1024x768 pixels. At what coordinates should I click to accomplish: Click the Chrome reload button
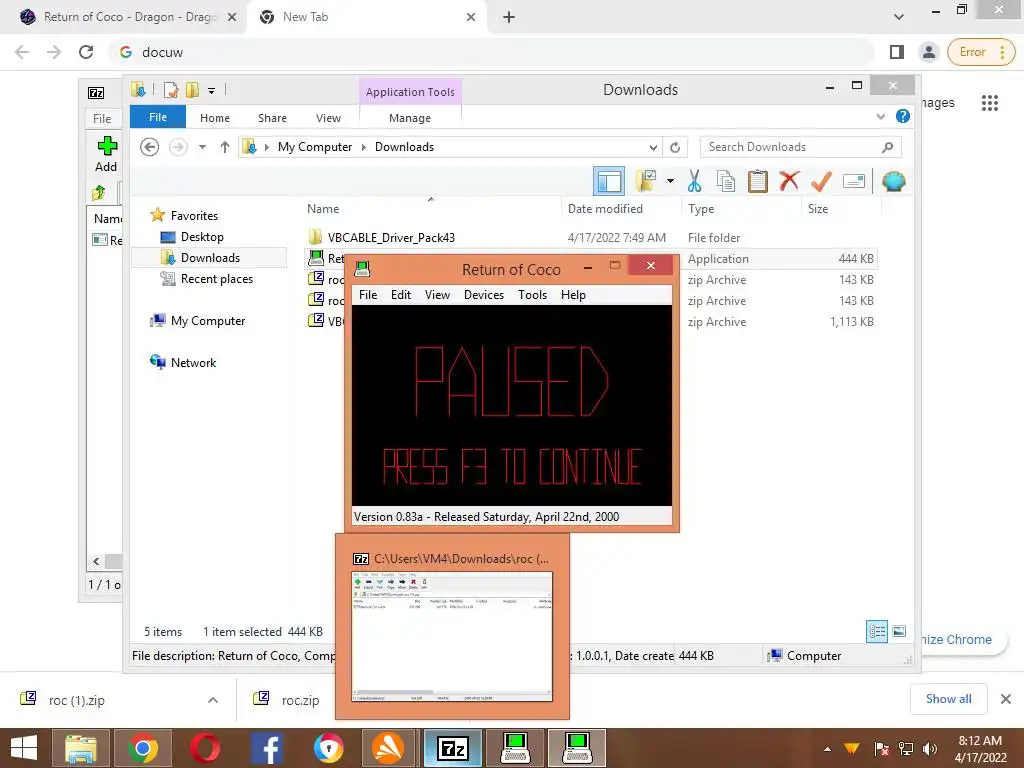(x=86, y=52)
